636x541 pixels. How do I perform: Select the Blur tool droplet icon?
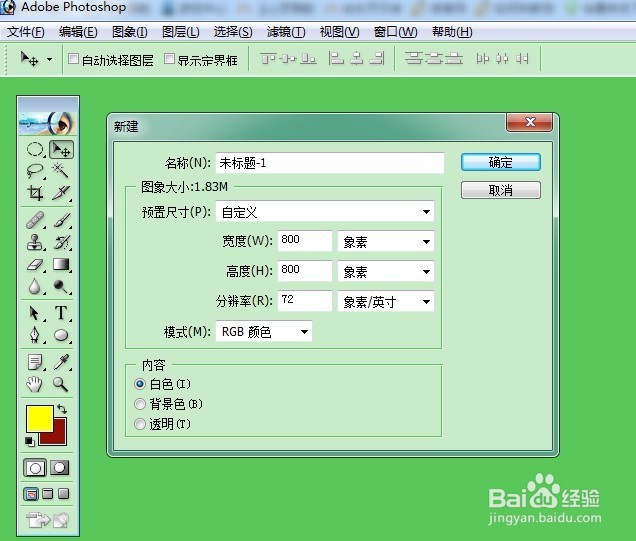pyautogui.click(x=35, y=286)
